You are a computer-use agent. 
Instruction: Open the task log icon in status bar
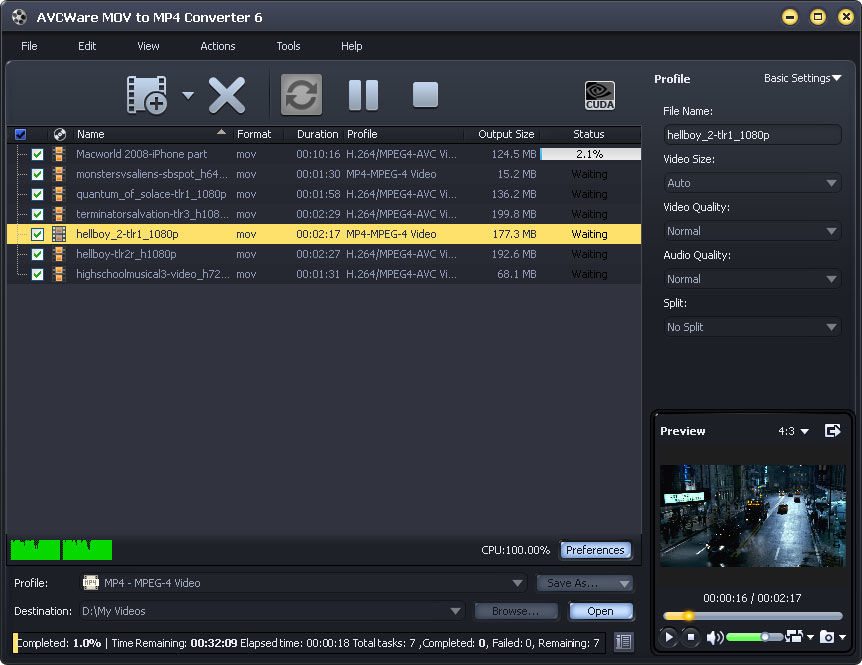click(623, 641)
